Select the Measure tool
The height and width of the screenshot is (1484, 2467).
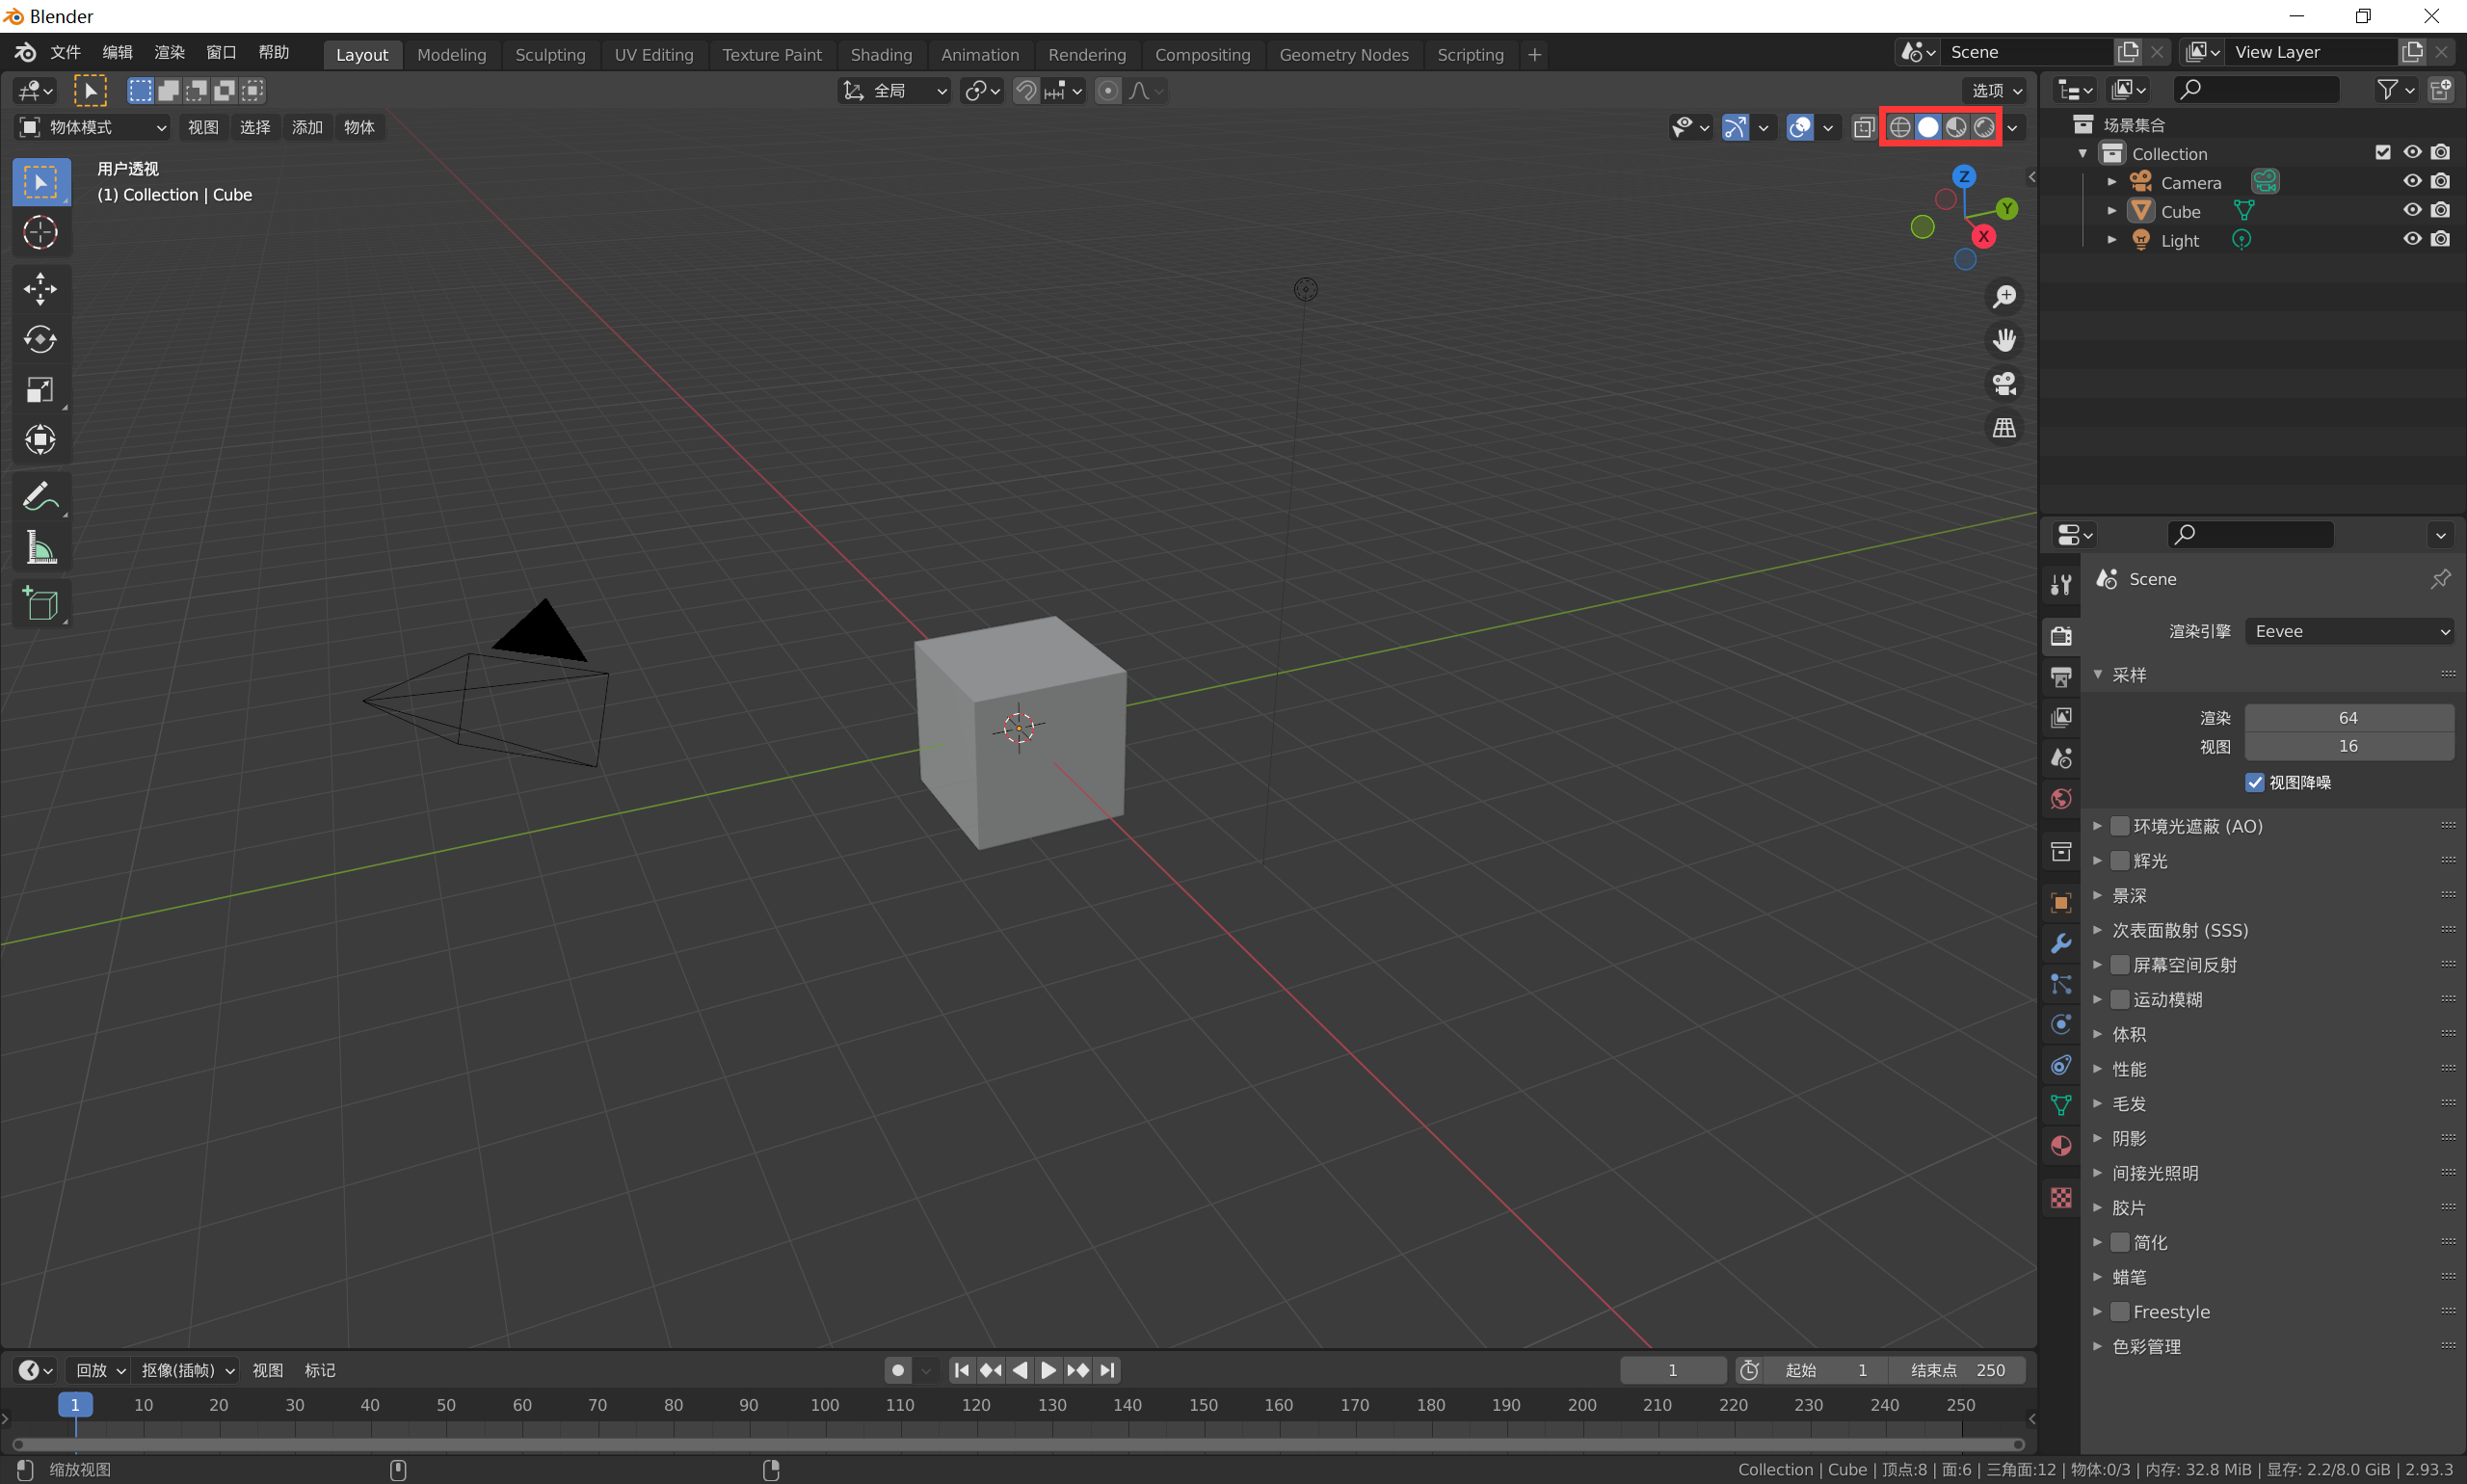(41, 546)
